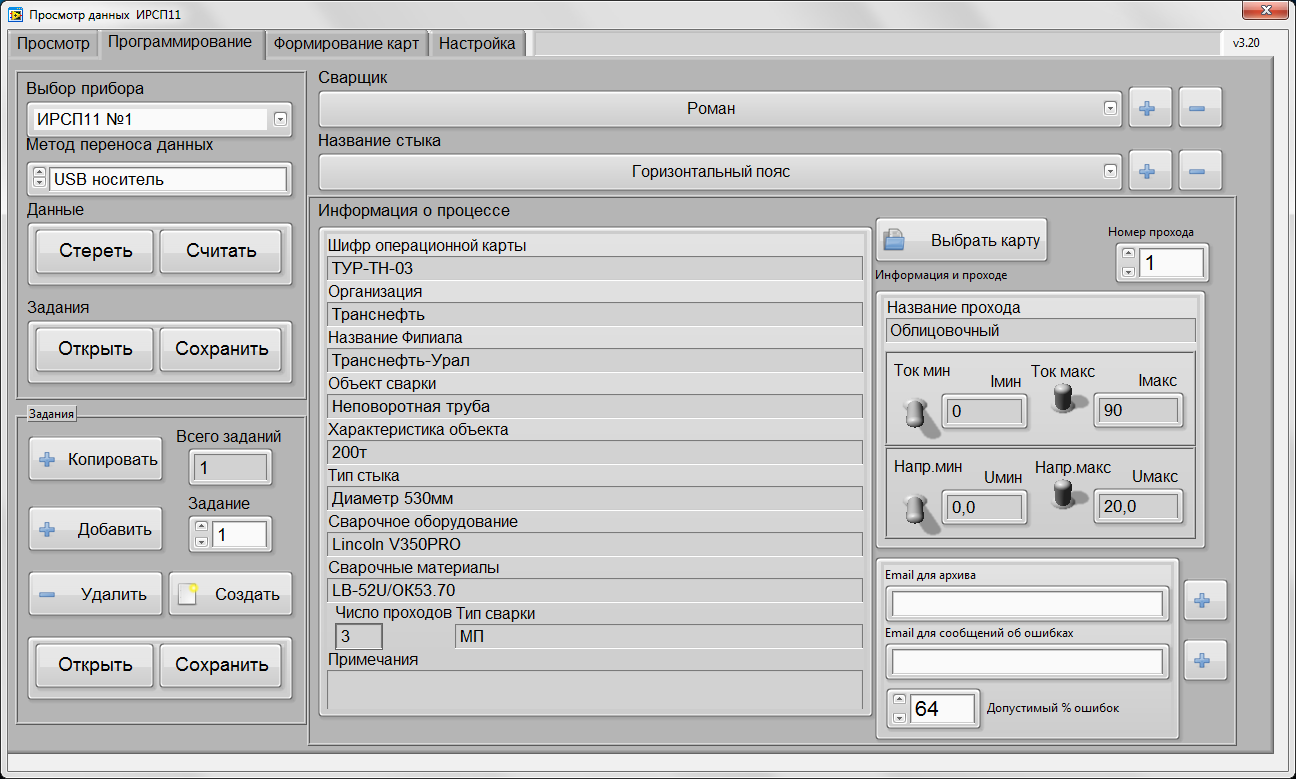The width and height of the screenshot is (1296, 779).
Task: Click the Email для архива input field
Action: (x=1027, y=603)
